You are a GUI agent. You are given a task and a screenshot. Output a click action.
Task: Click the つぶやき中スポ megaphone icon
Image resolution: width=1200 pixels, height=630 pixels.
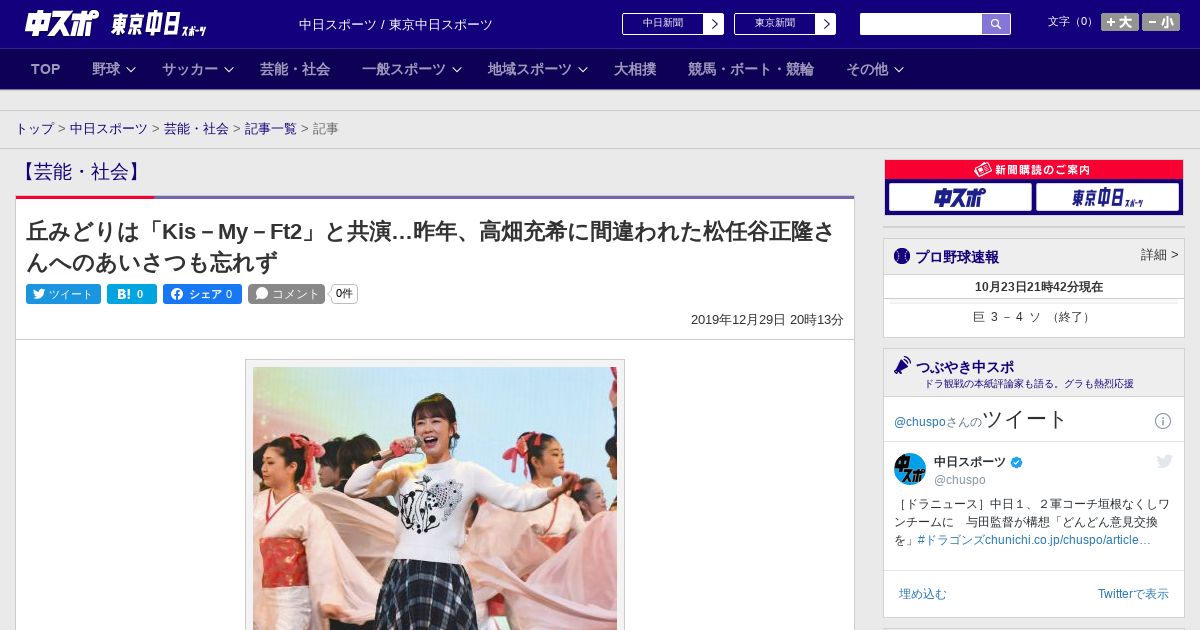point(903,366)
